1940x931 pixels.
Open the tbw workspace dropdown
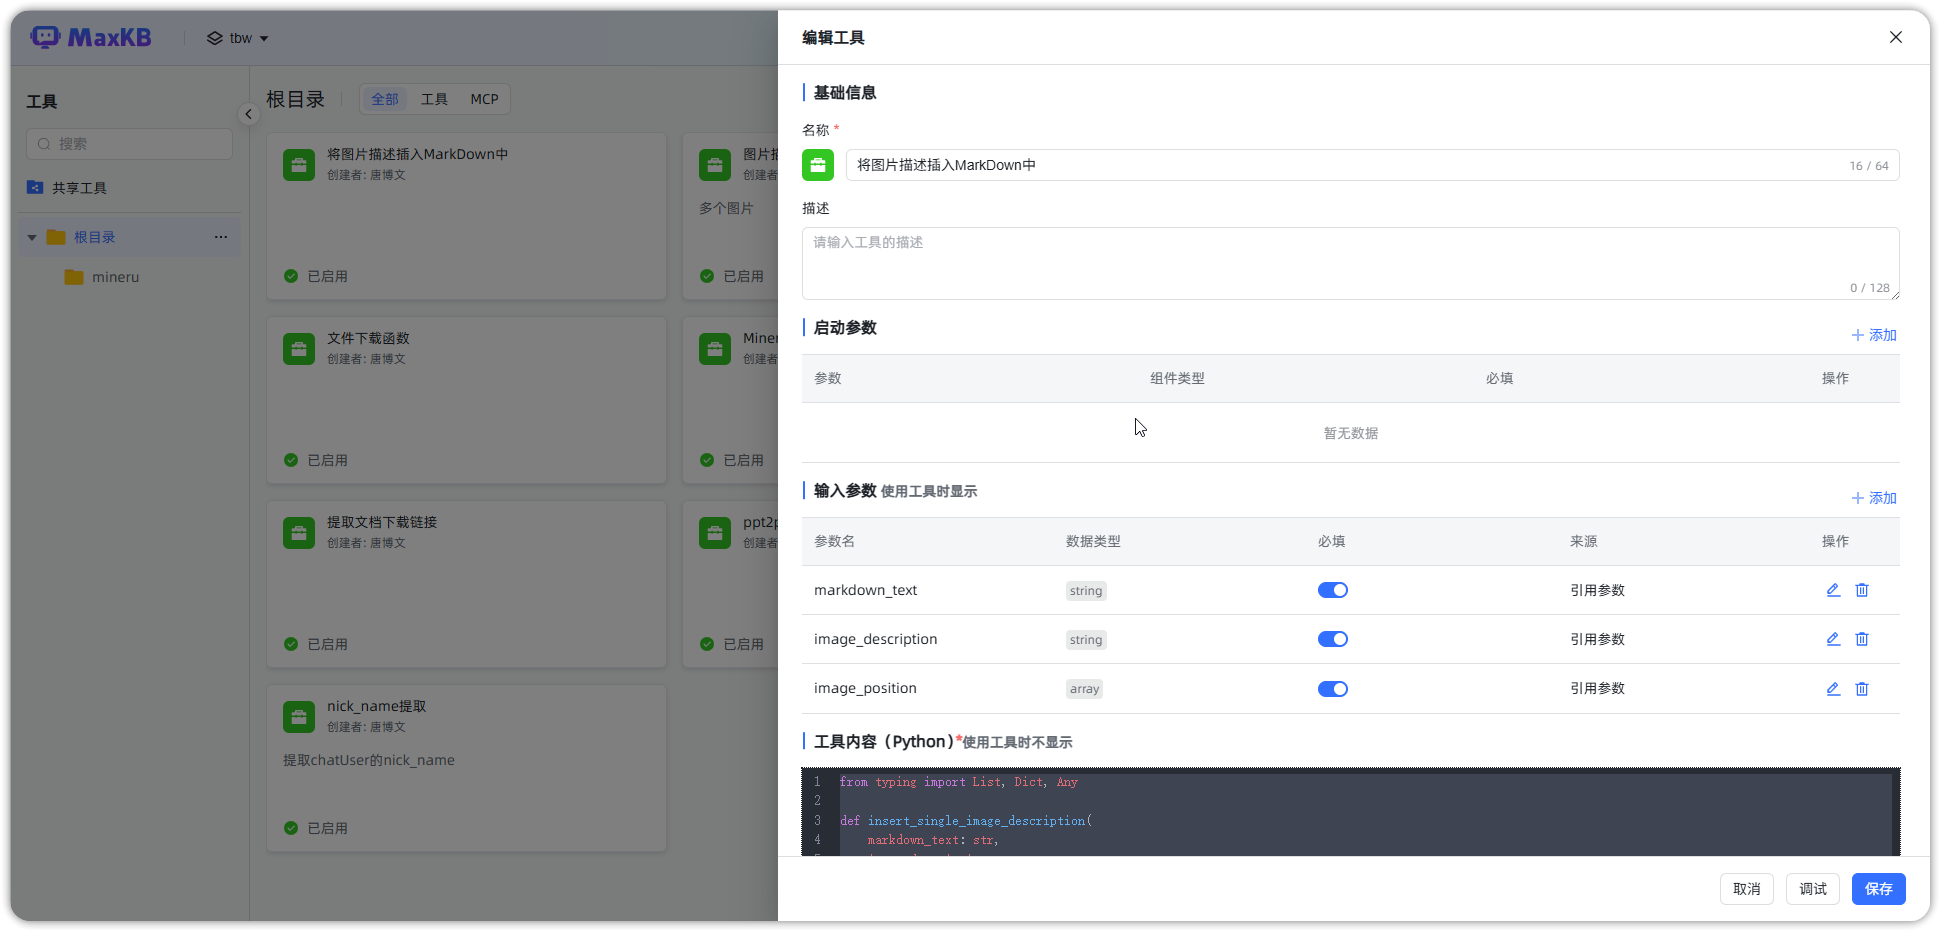click(238, 38)
